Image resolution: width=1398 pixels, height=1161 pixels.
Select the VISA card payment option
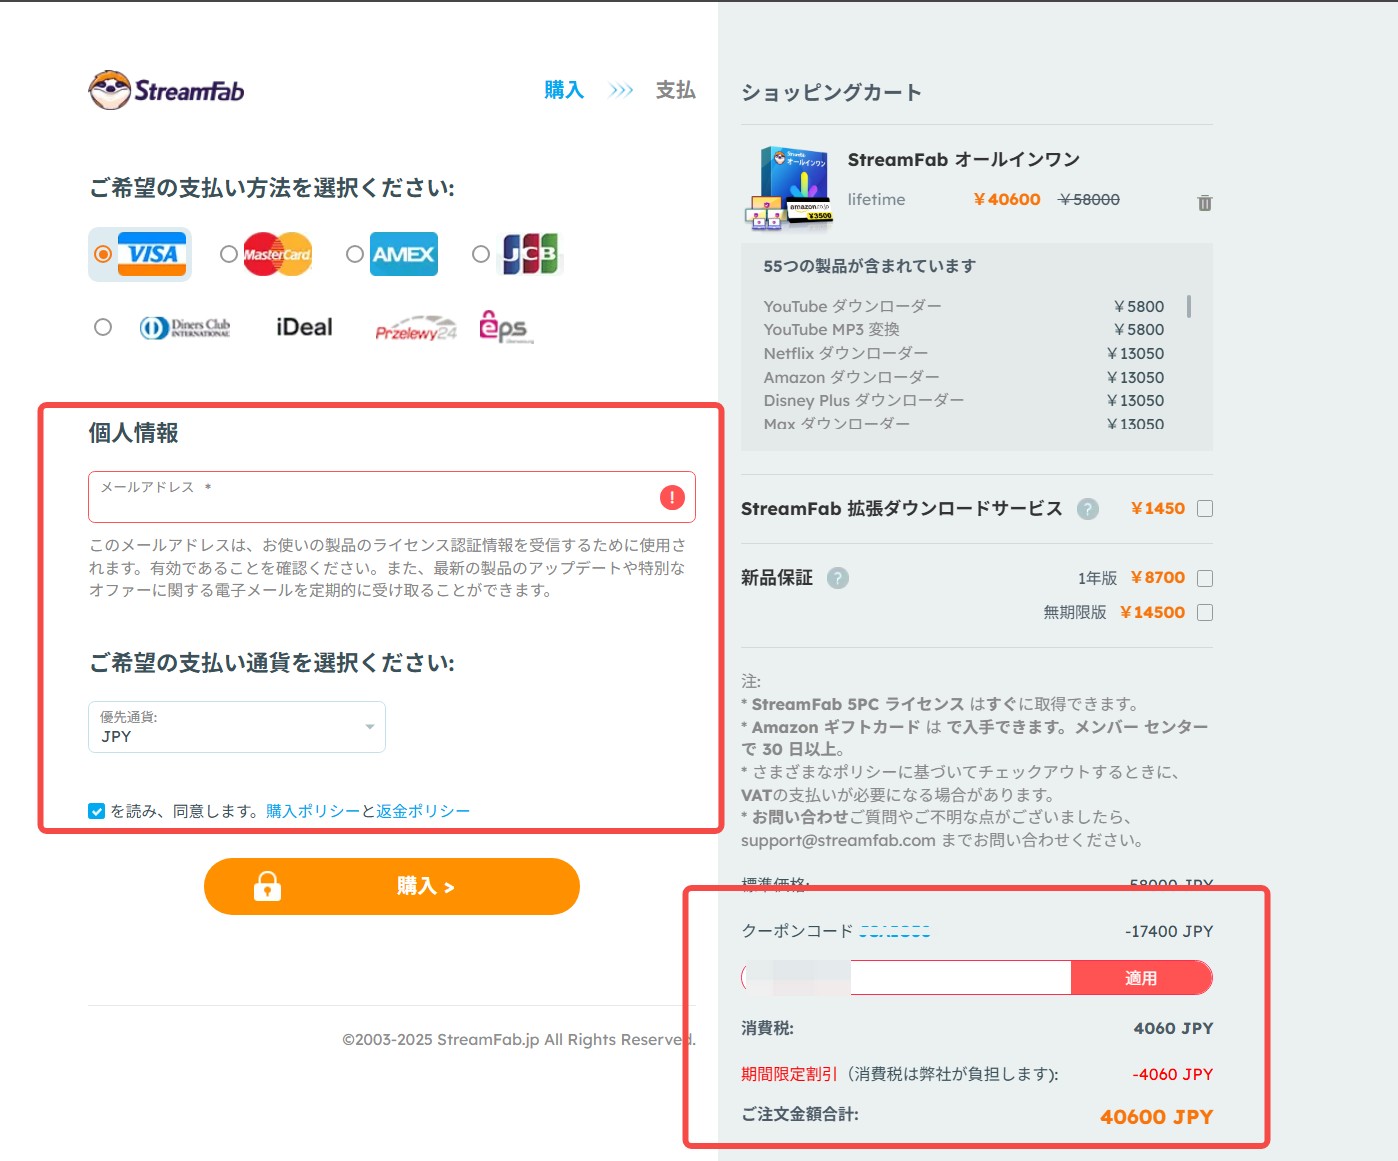[x=103, y=254]
